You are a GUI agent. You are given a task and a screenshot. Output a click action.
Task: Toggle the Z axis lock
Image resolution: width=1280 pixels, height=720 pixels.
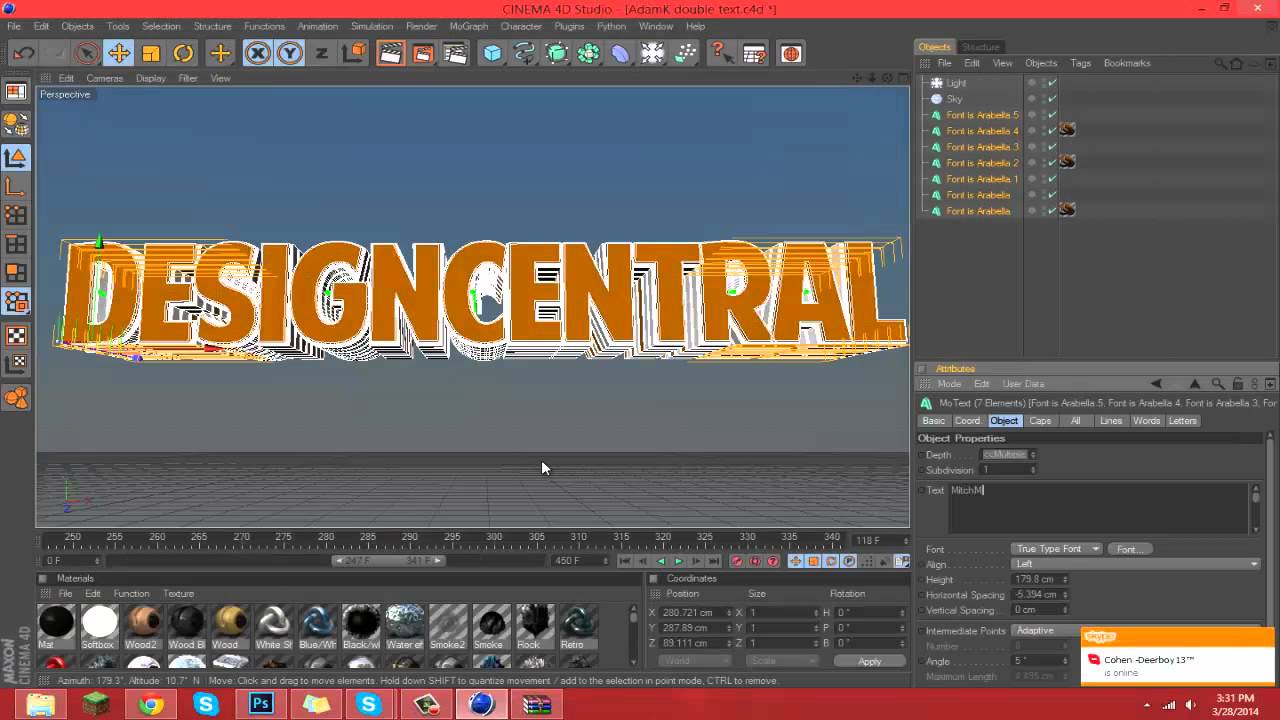(322, 53)
